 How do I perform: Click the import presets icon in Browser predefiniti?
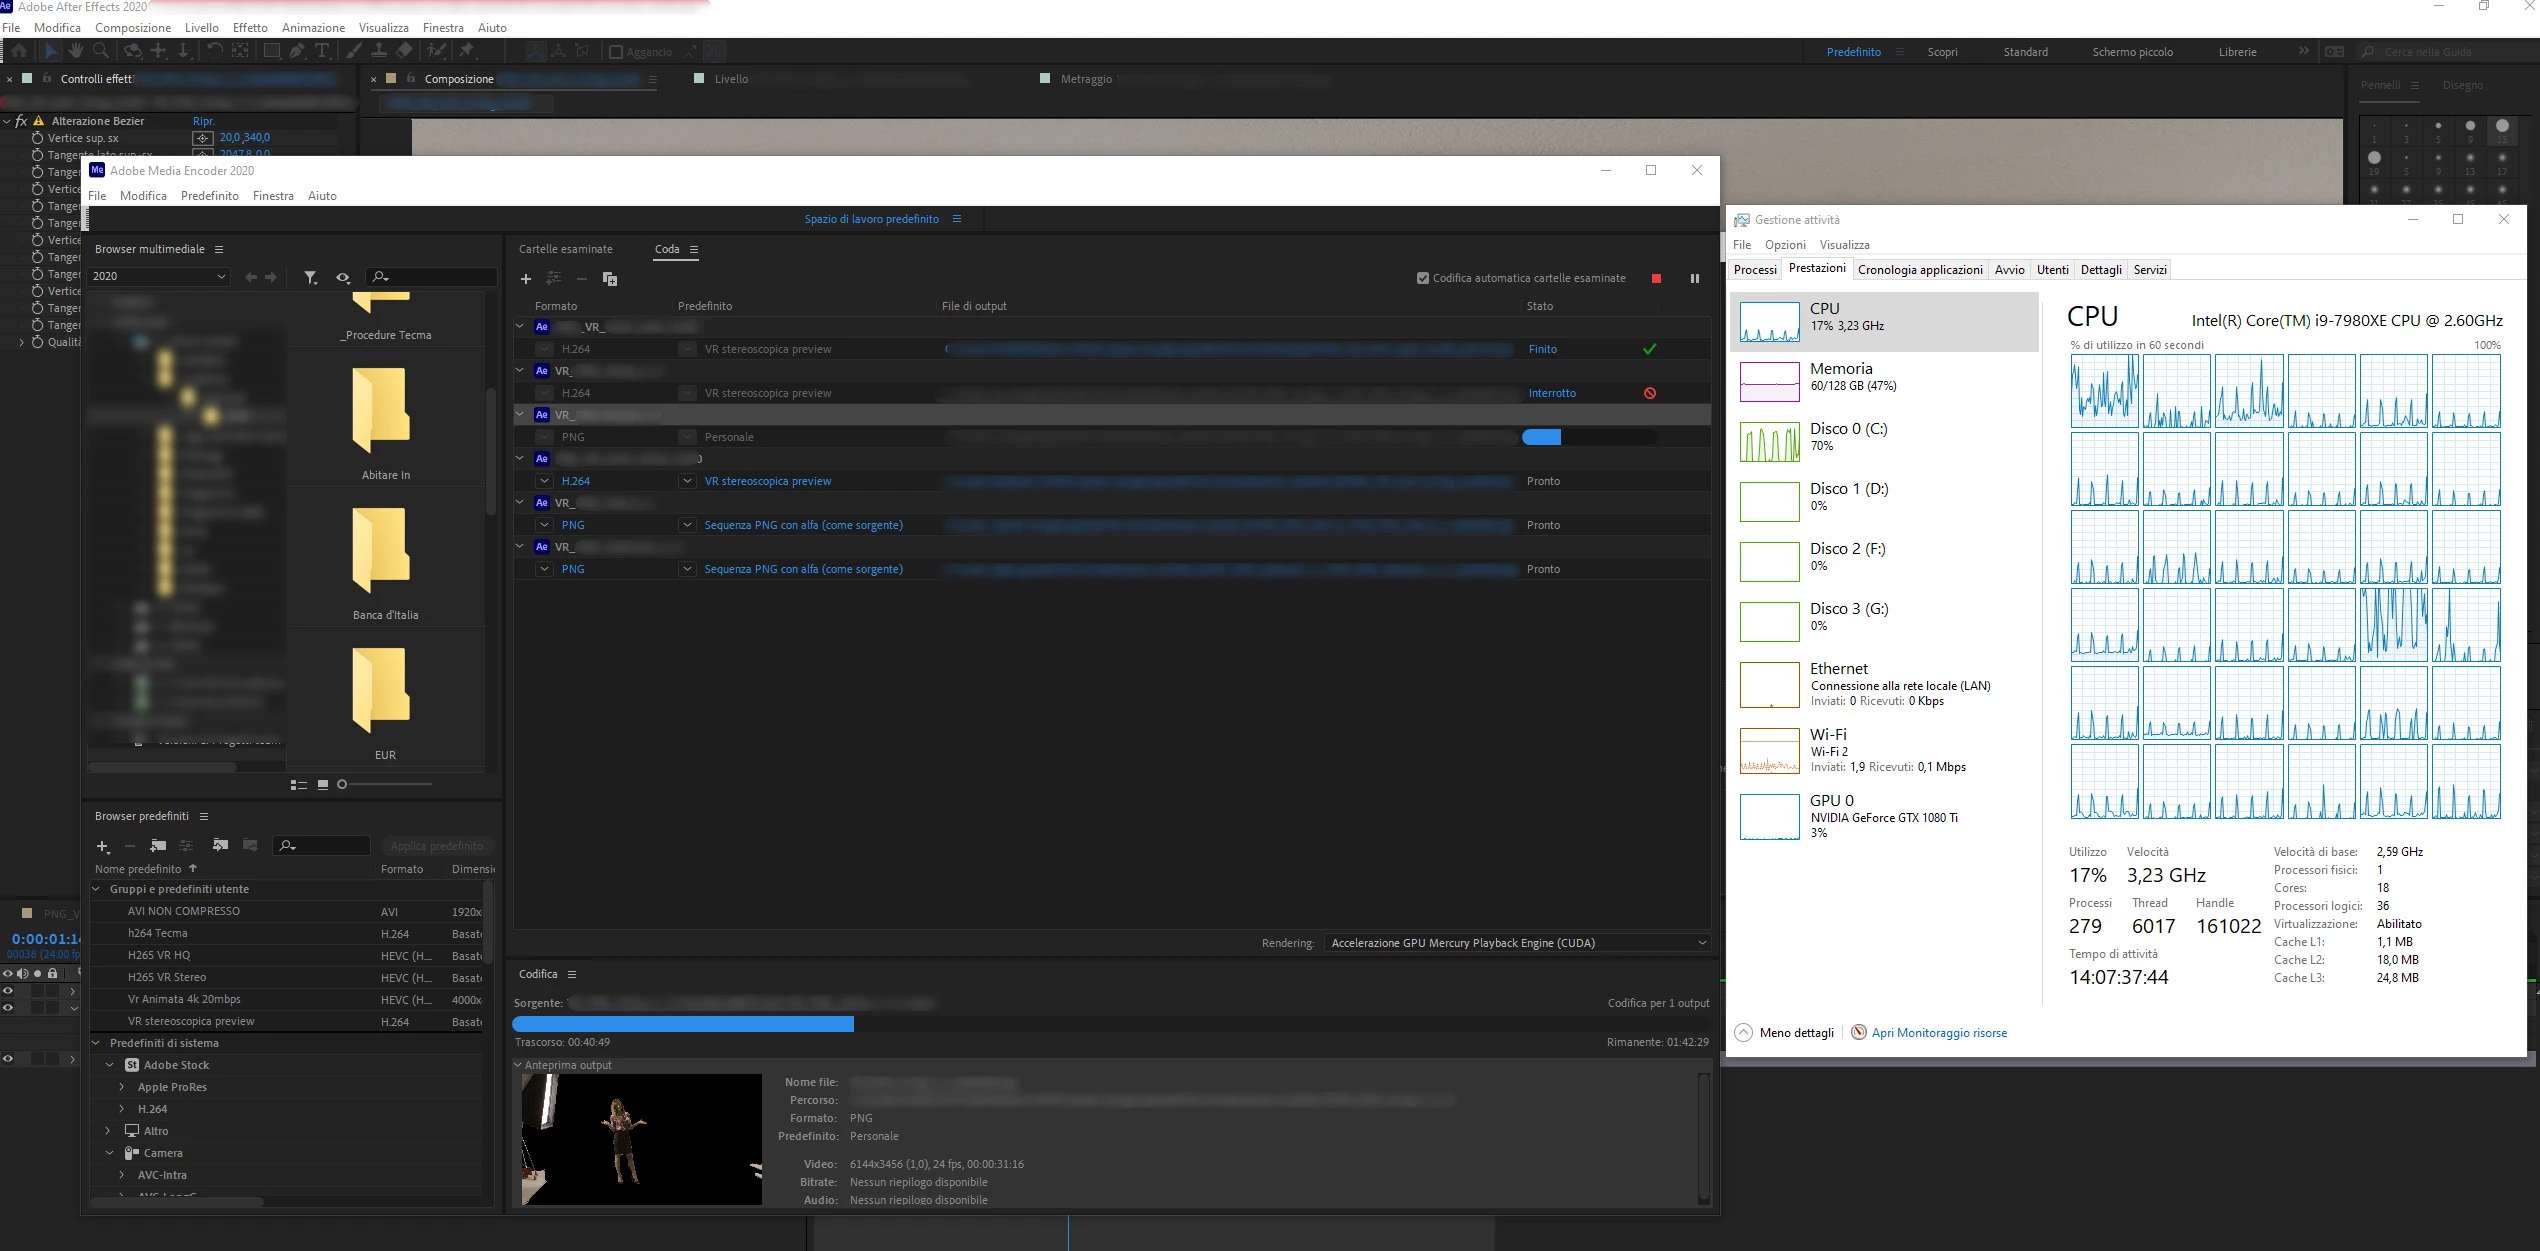220,846
